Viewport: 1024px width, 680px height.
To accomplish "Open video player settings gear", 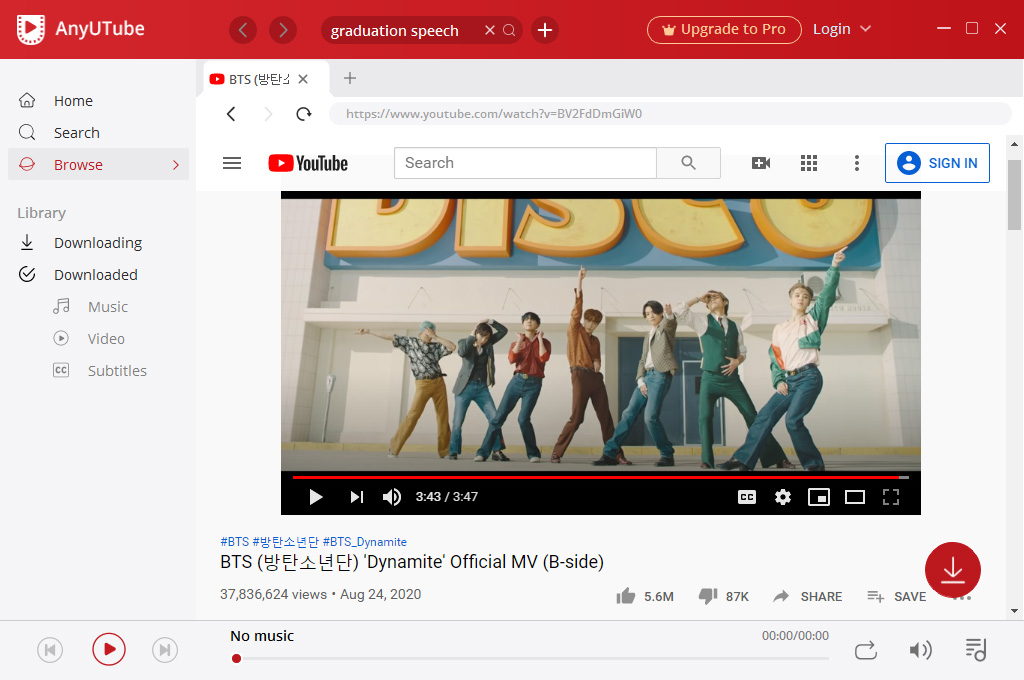I will [783, 497].
